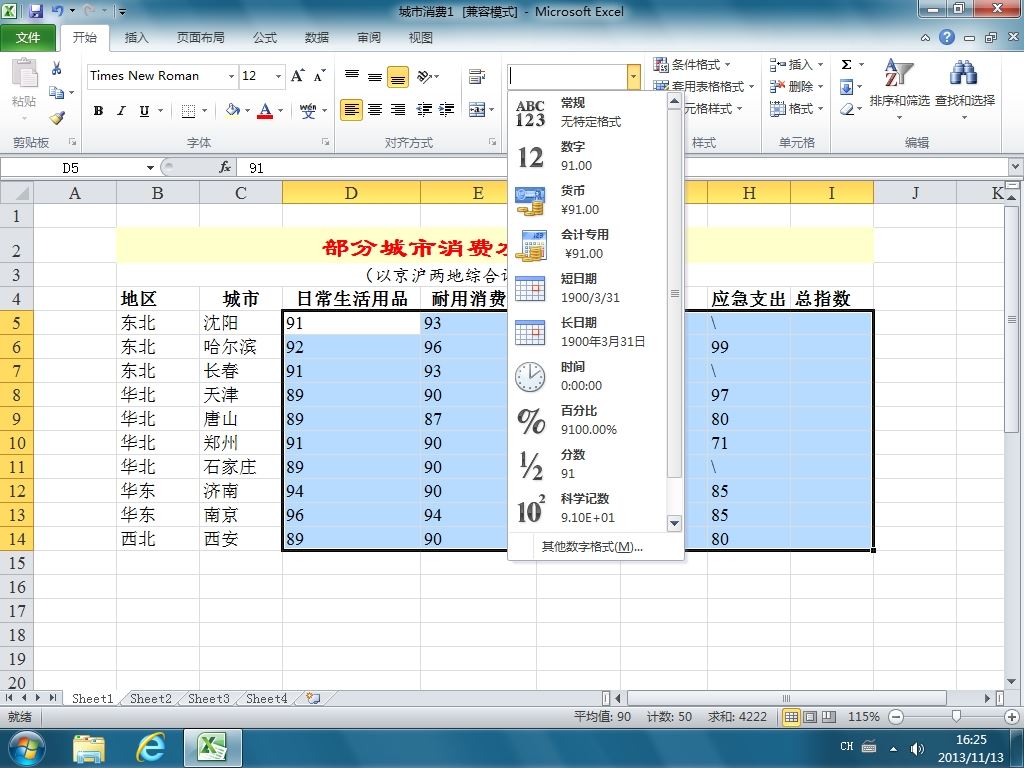Switch to the 插入 ribbon tab
The height and width of the screenshot is (768, 1024).
coord(136,38)
